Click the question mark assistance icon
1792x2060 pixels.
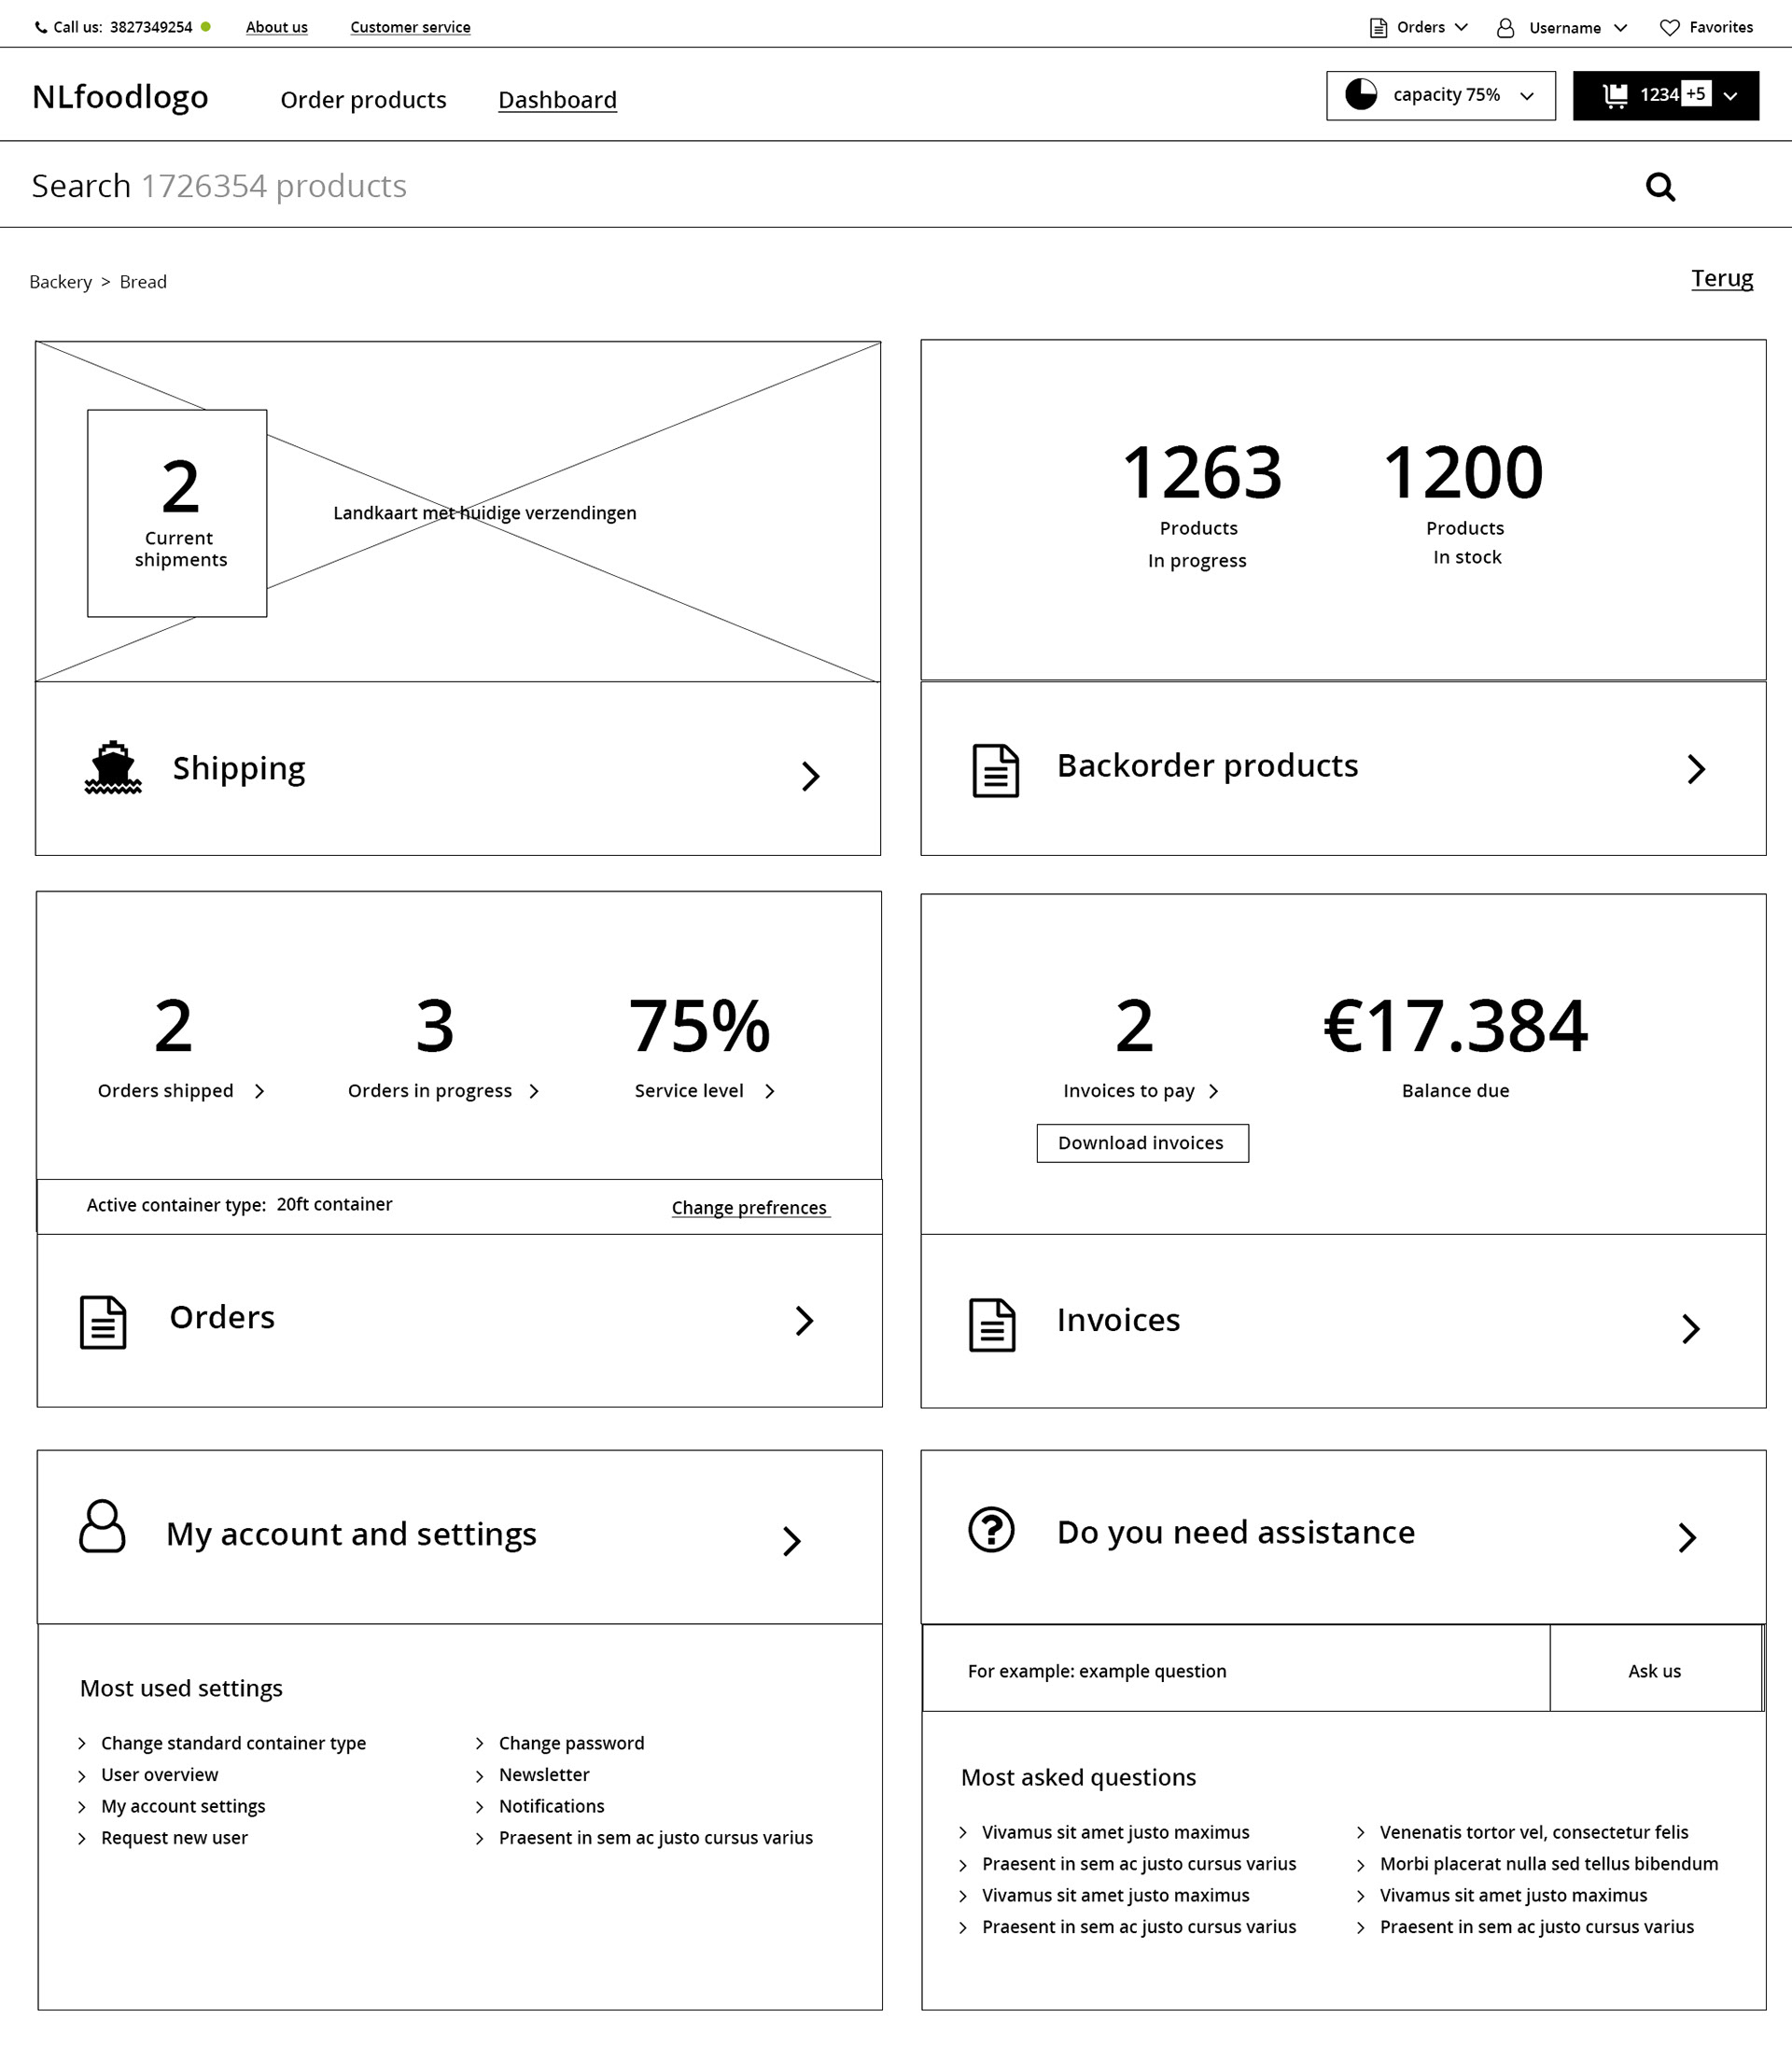pos(991,1530)
